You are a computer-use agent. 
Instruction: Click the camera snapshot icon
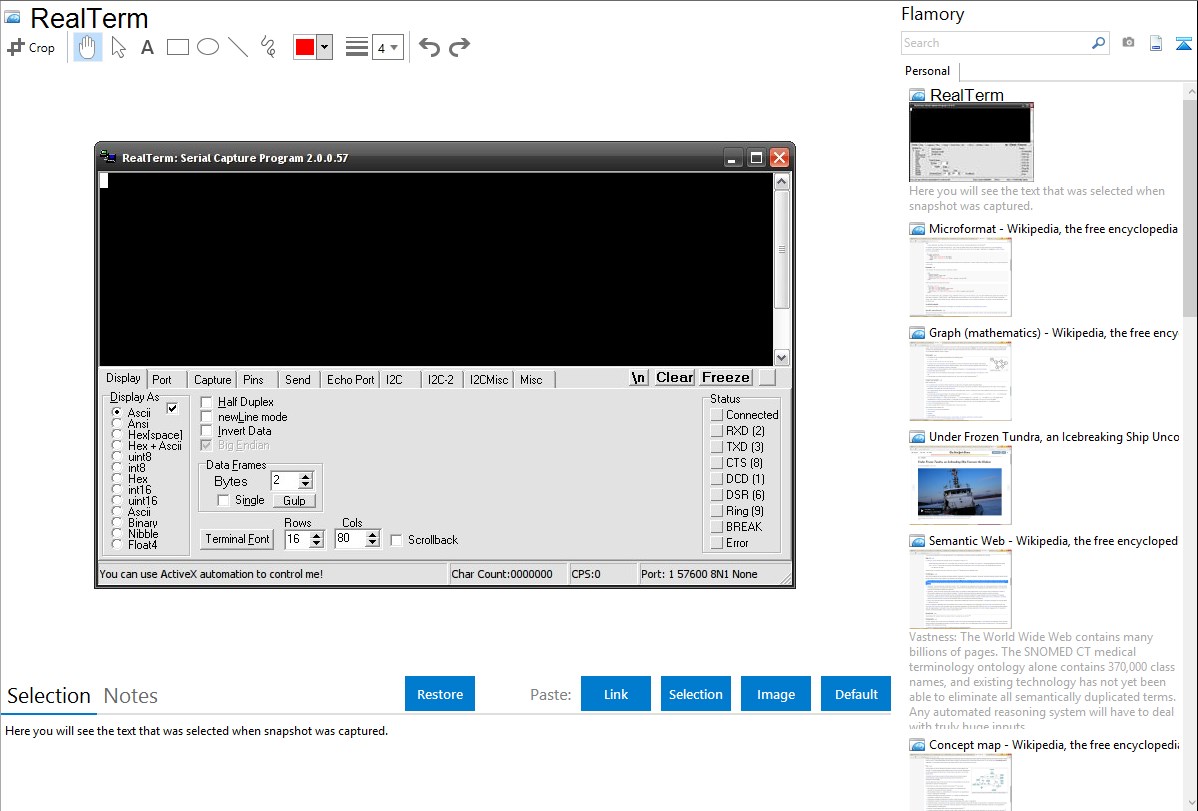tap(1128, 43)
